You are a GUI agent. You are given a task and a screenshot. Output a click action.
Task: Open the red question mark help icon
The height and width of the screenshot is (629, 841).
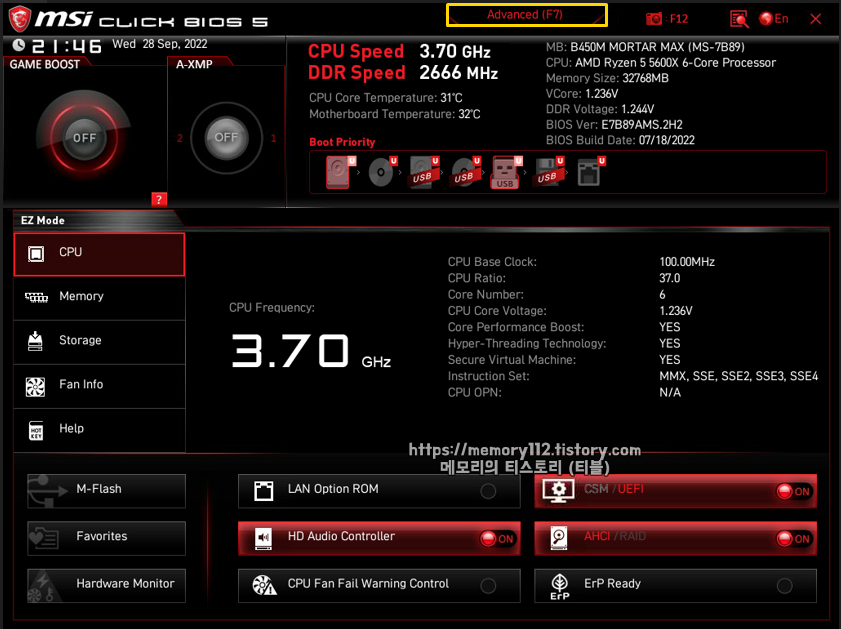point(159,199)
